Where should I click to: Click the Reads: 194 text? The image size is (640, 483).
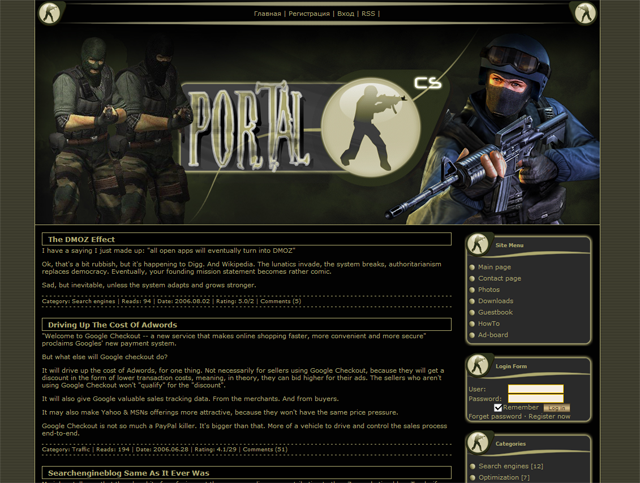click(113, 450)
